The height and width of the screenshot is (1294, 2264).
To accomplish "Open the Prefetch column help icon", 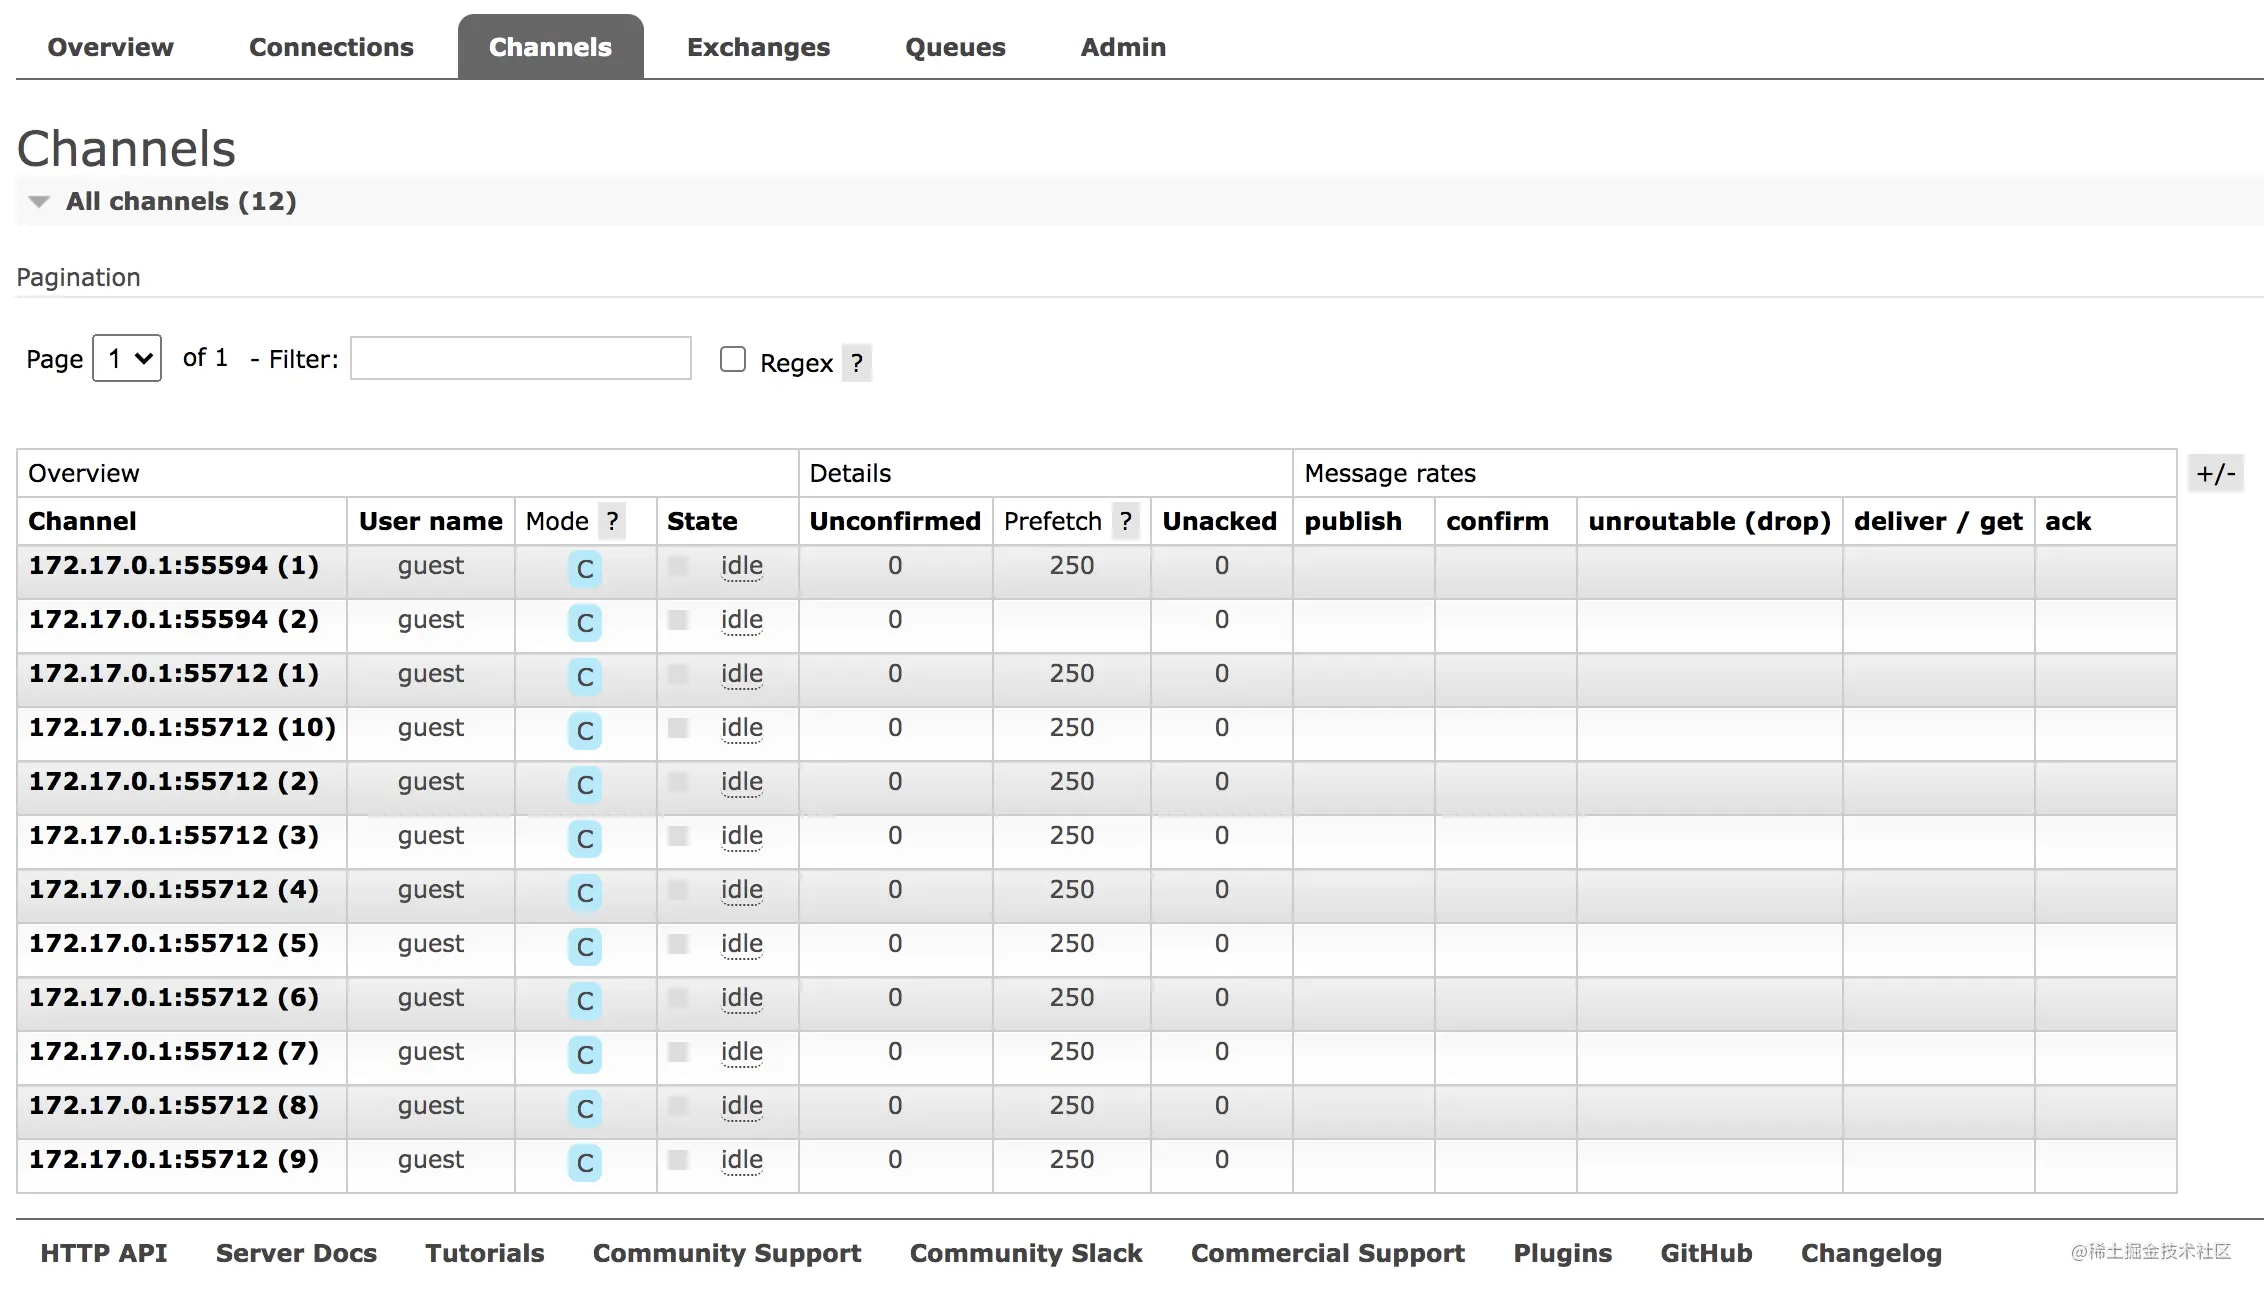I will (x=1126, y=521).
